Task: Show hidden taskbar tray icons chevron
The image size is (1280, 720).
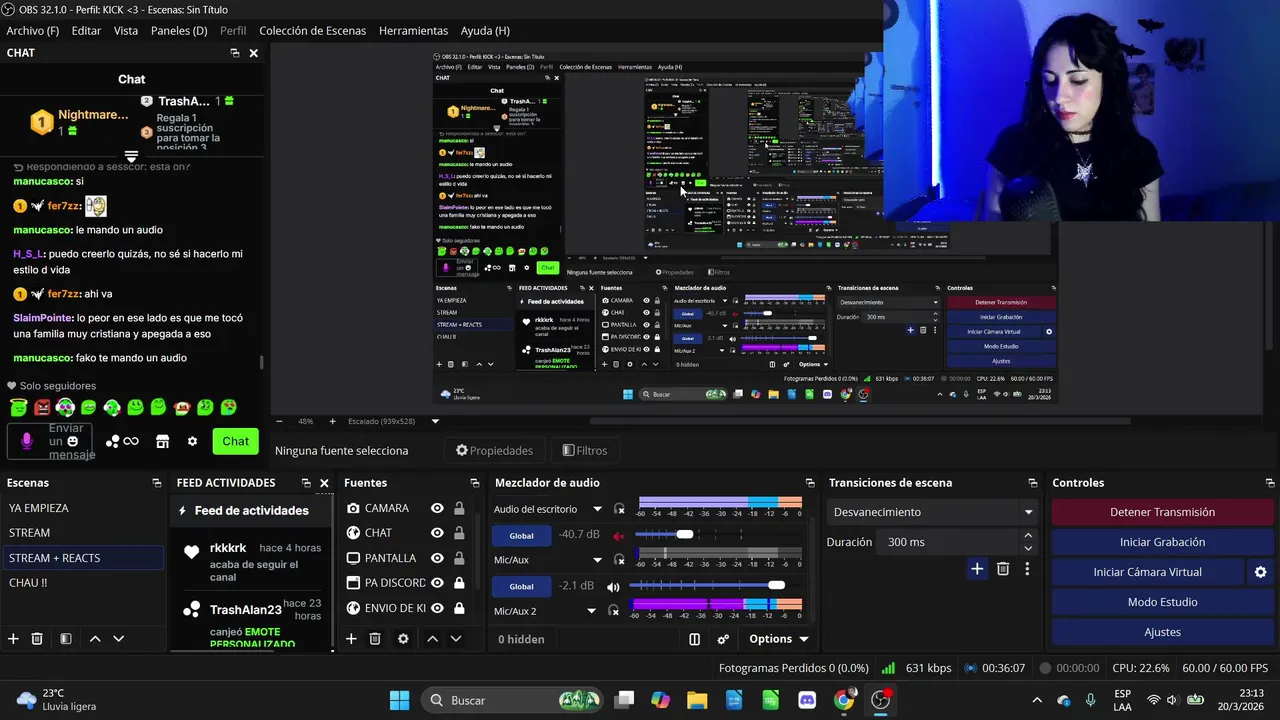Action: pyautogui.click(x=1037, y=700)
